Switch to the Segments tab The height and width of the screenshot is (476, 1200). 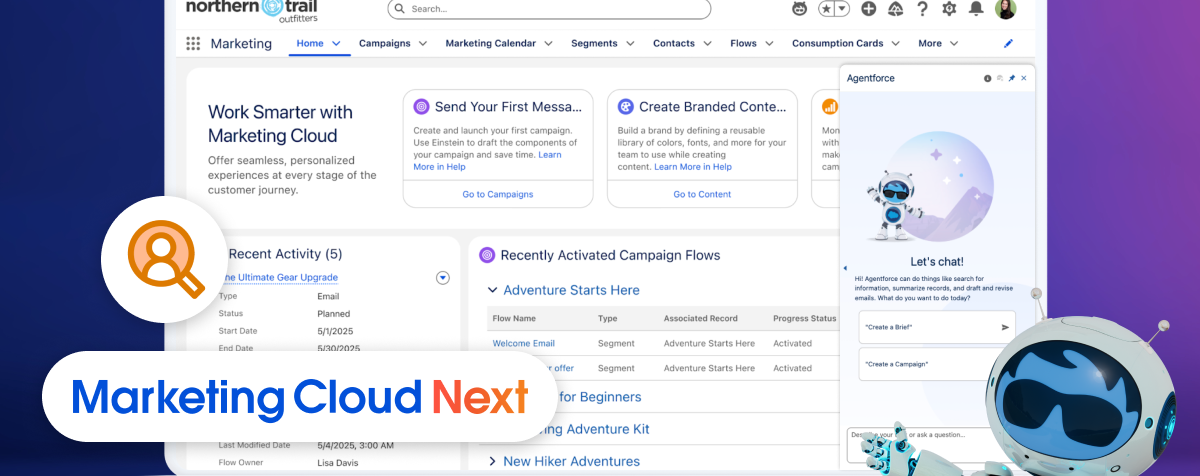tap(595, 44)
